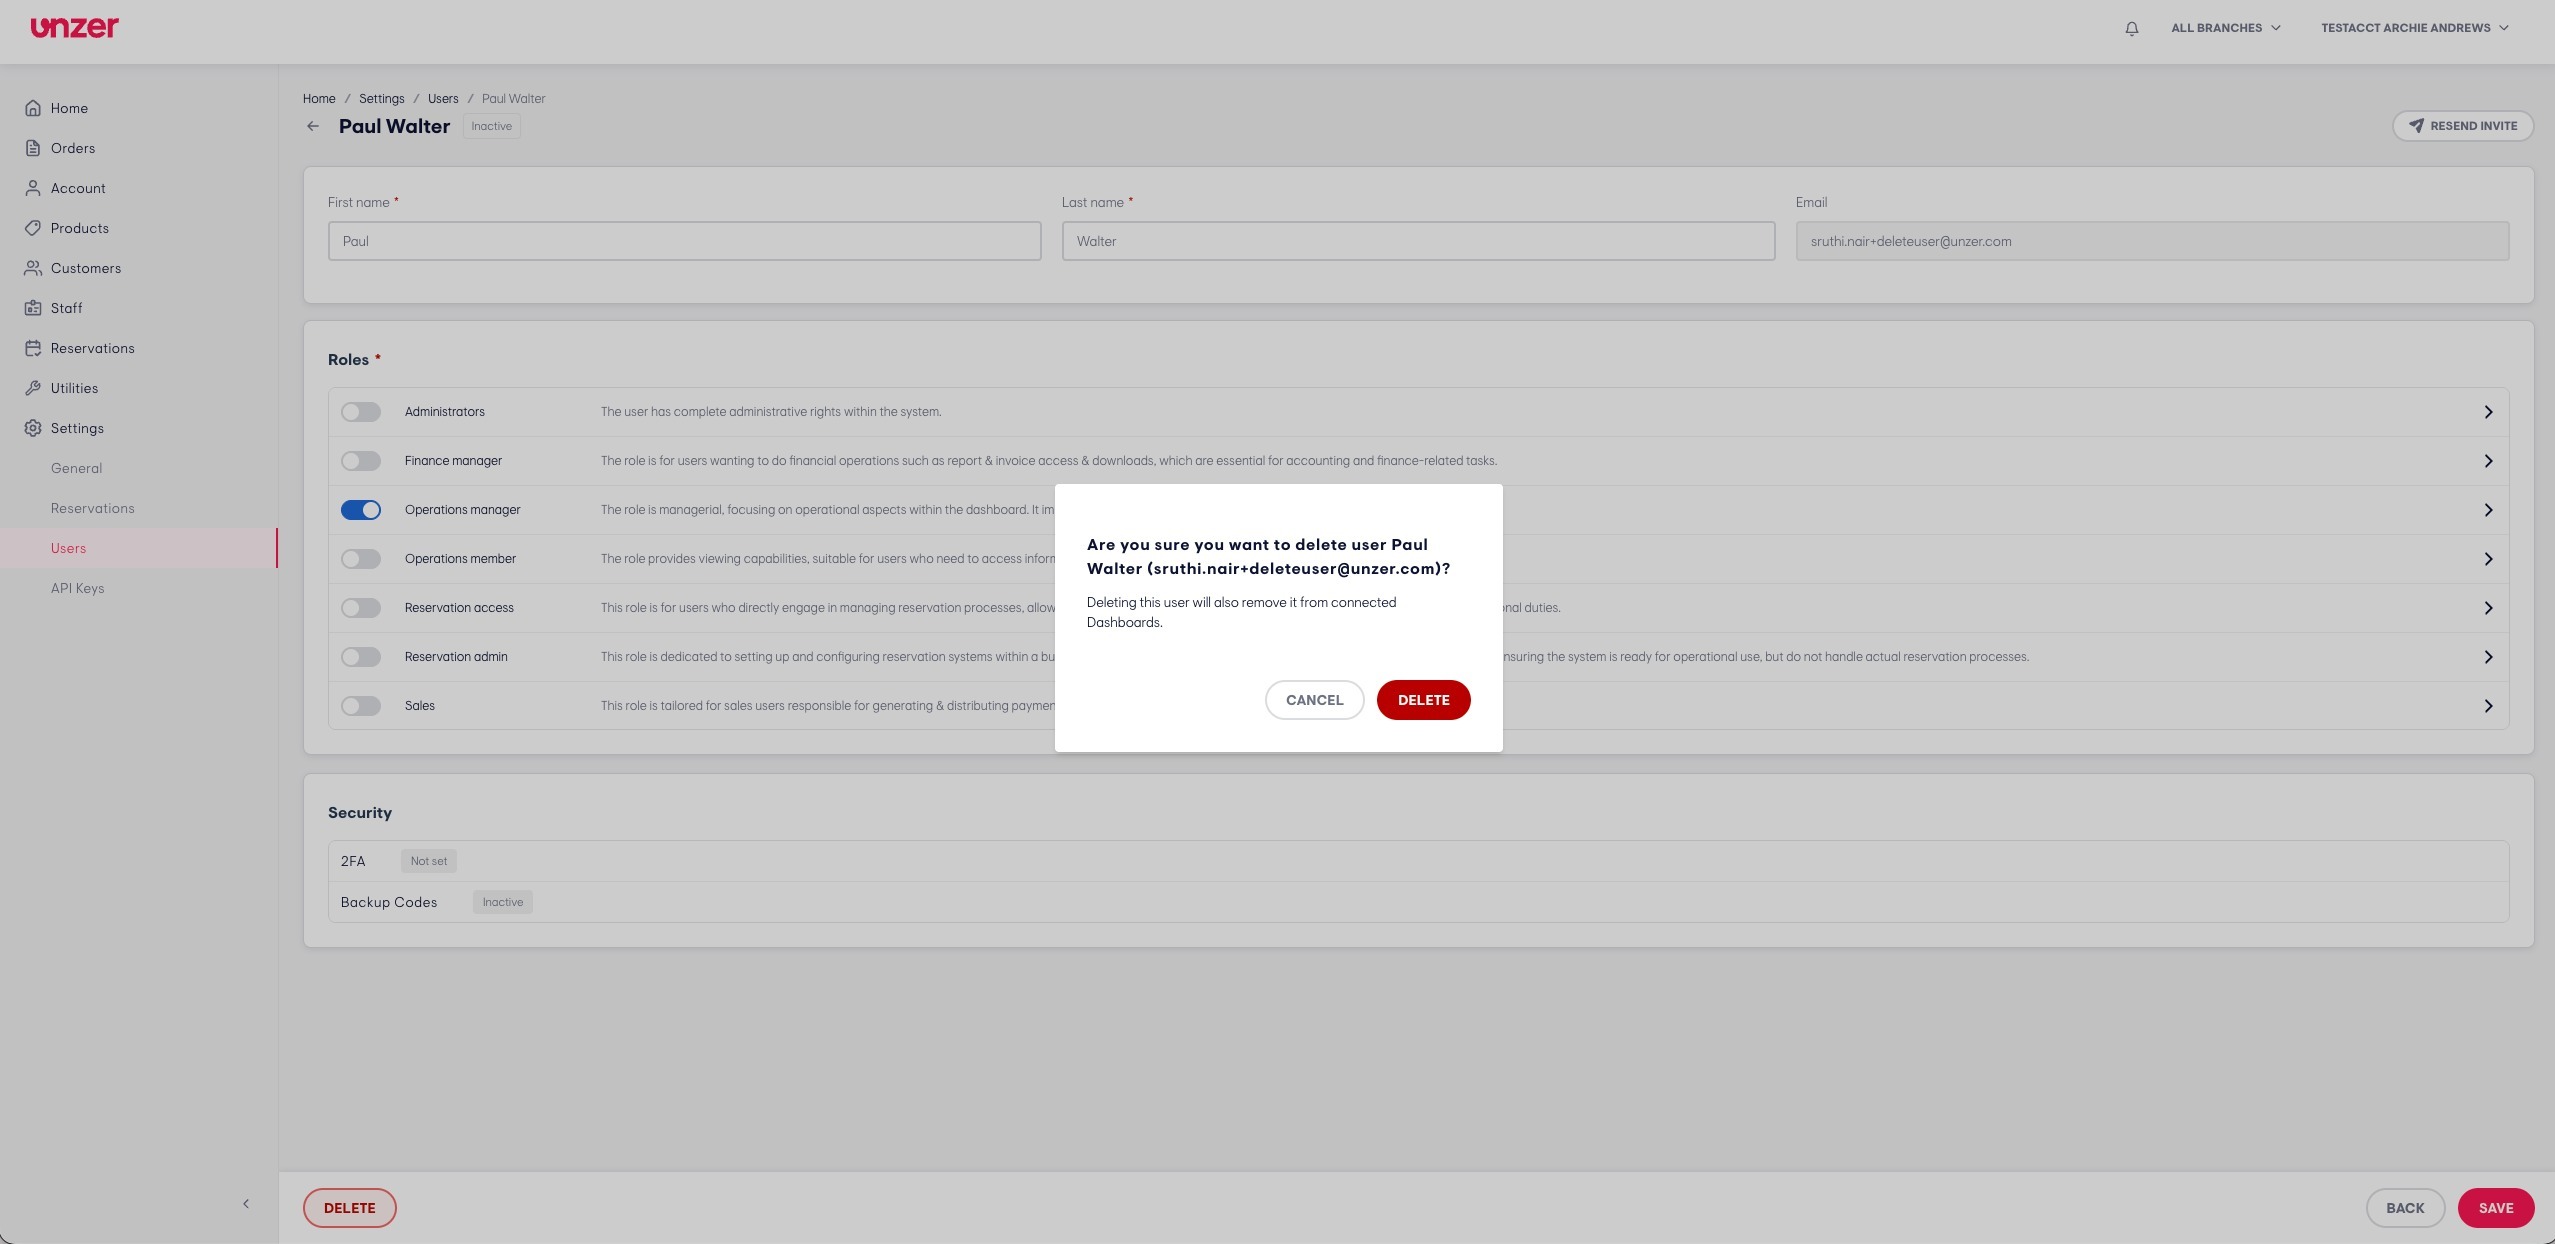Click the back arrow beside Paul Walter
Screen dimensions: 2555x1244
point(313,126)
